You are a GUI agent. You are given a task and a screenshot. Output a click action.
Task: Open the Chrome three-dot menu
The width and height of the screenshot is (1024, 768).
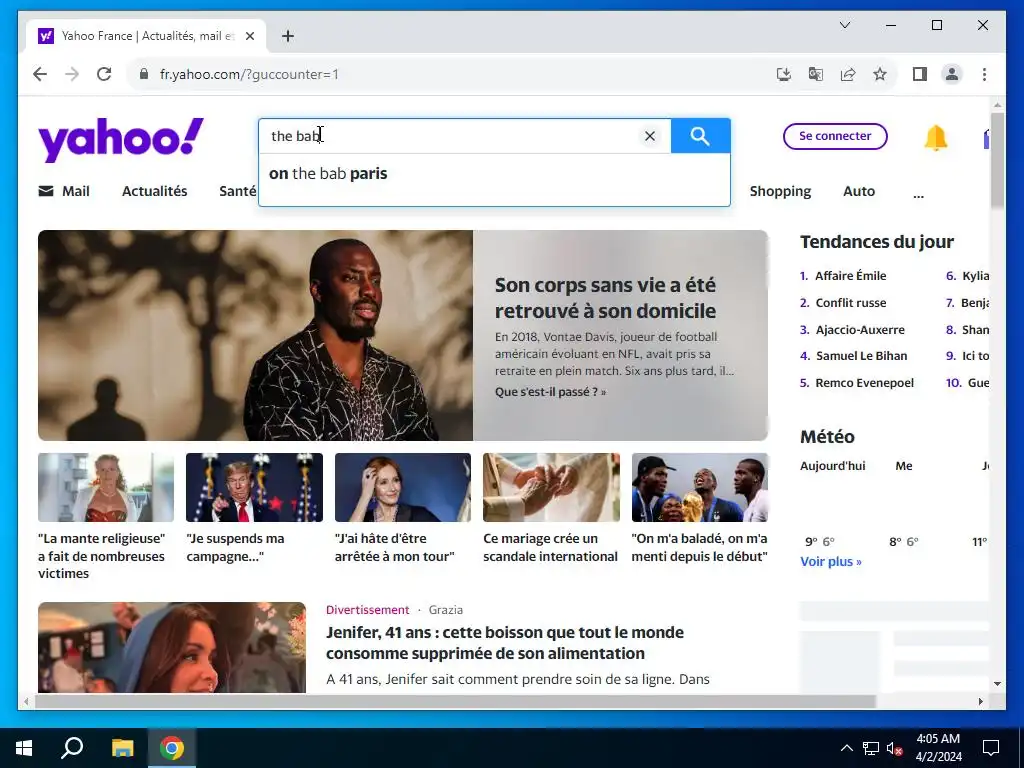pos(984,74)
